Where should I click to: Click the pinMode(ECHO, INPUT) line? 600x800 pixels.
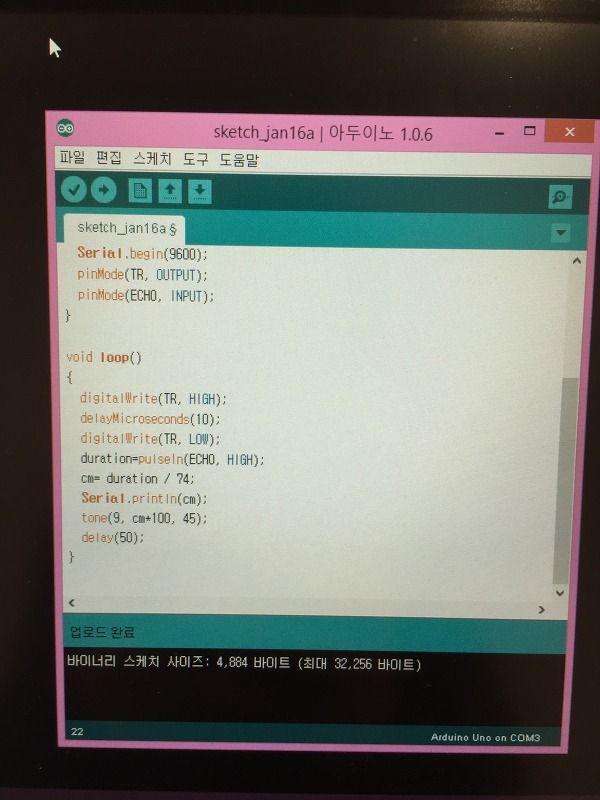click(146, 295)
